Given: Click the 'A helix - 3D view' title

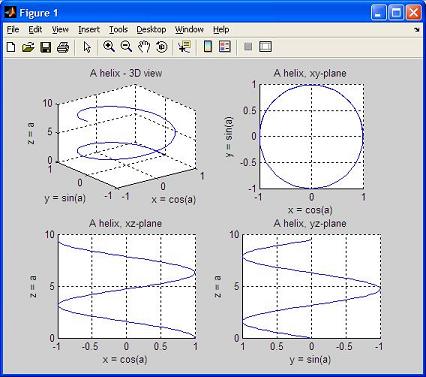Looking at the screenshot, I should 126,73.
